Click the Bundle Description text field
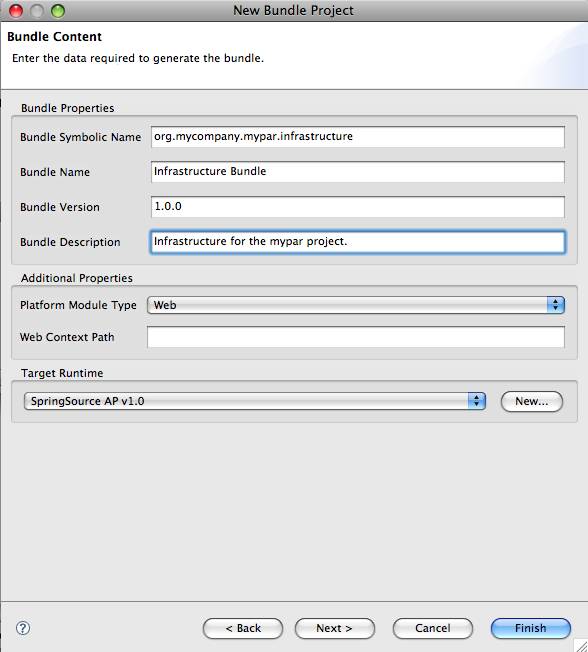 coord(358,242)
